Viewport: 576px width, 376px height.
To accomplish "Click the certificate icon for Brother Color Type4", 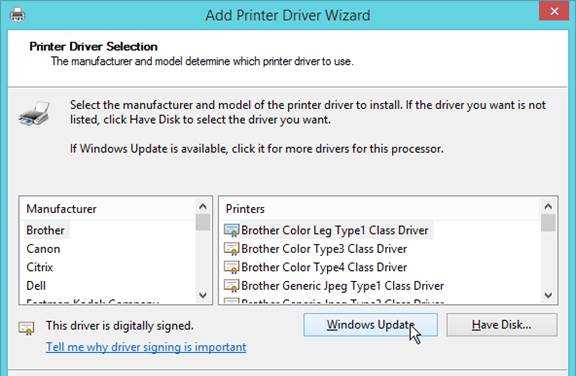I will coord(231,267).
